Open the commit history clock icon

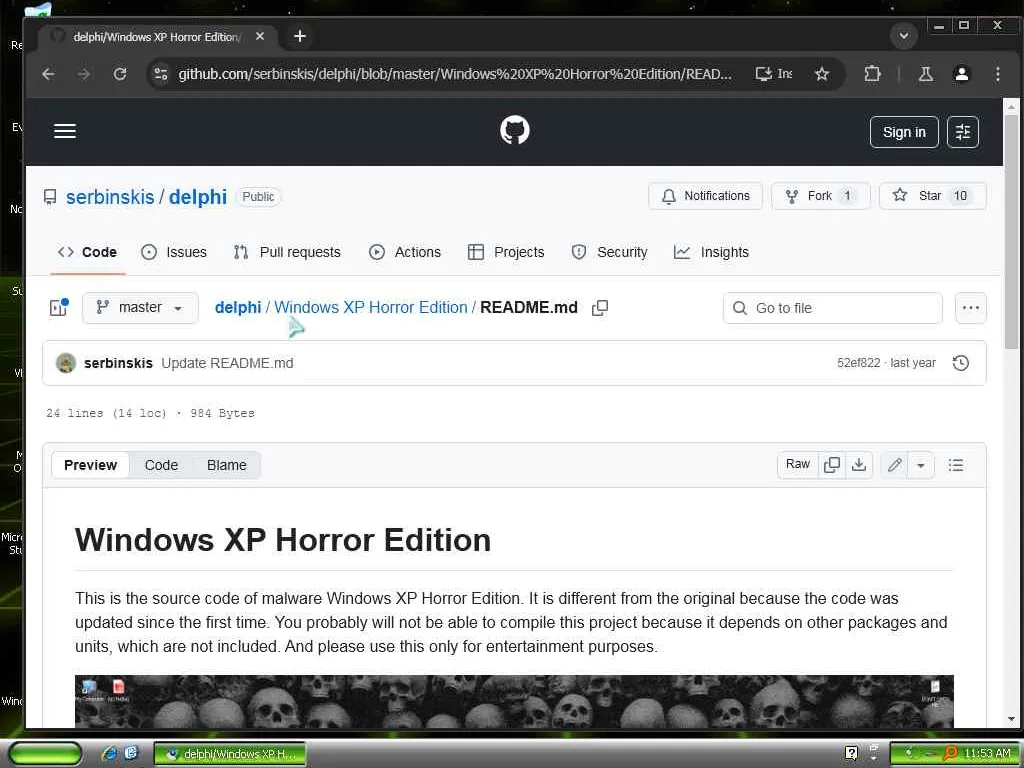(x=961, y=363)
